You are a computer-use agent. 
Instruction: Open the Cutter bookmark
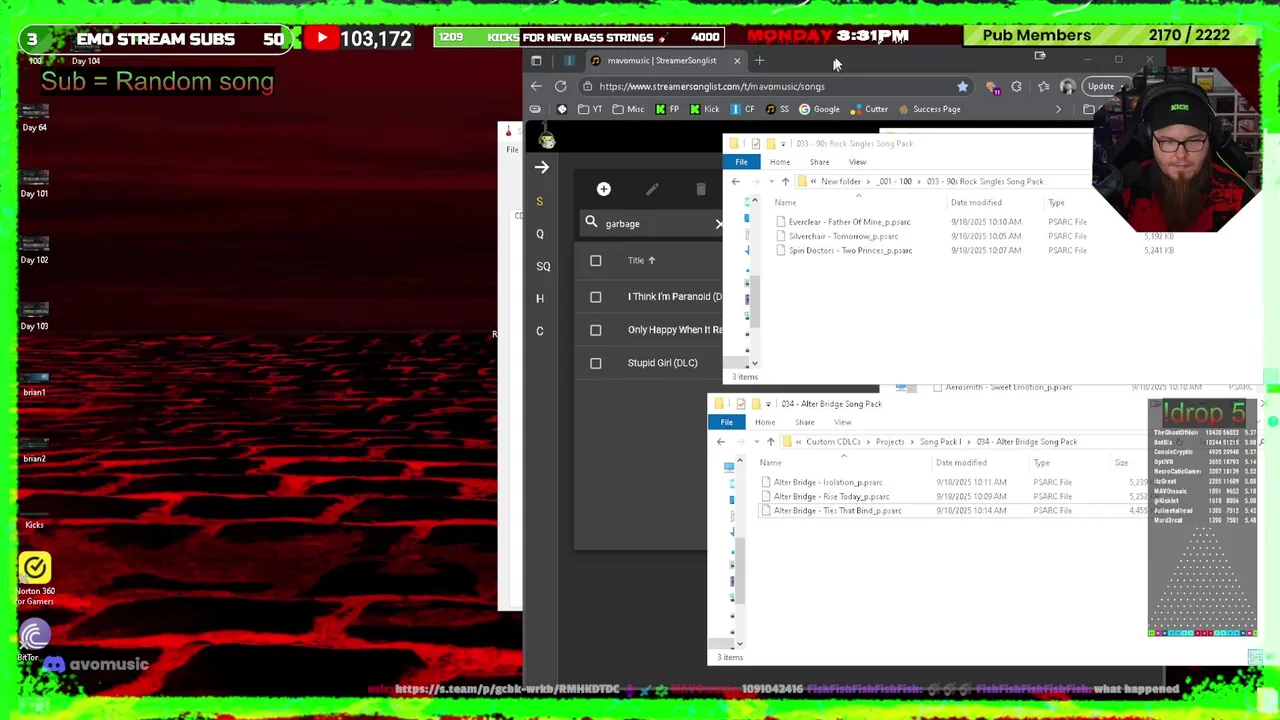coord(870,109)
